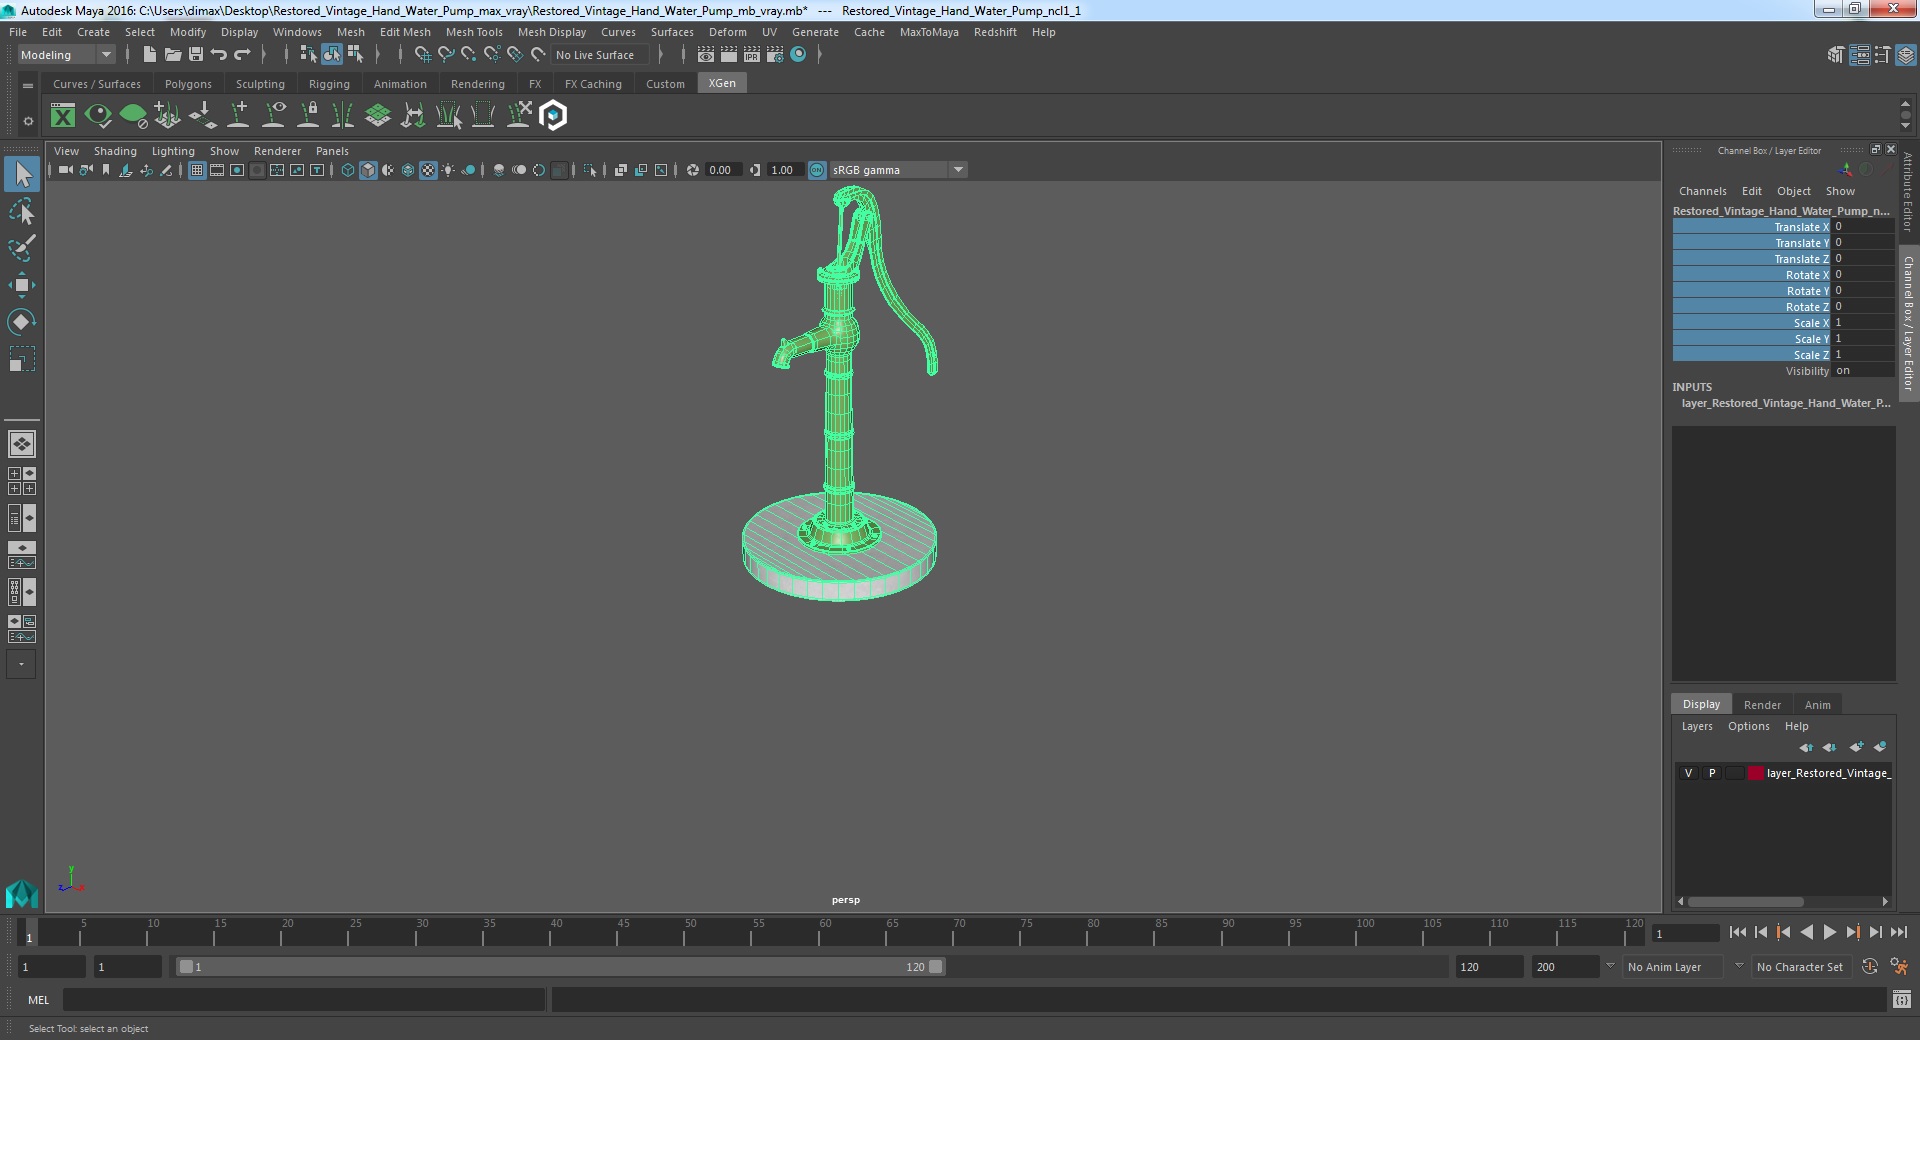Screen dimensions: 1920x1158
Task: Click the red layer color swatch
Action: coord(1756,773)
